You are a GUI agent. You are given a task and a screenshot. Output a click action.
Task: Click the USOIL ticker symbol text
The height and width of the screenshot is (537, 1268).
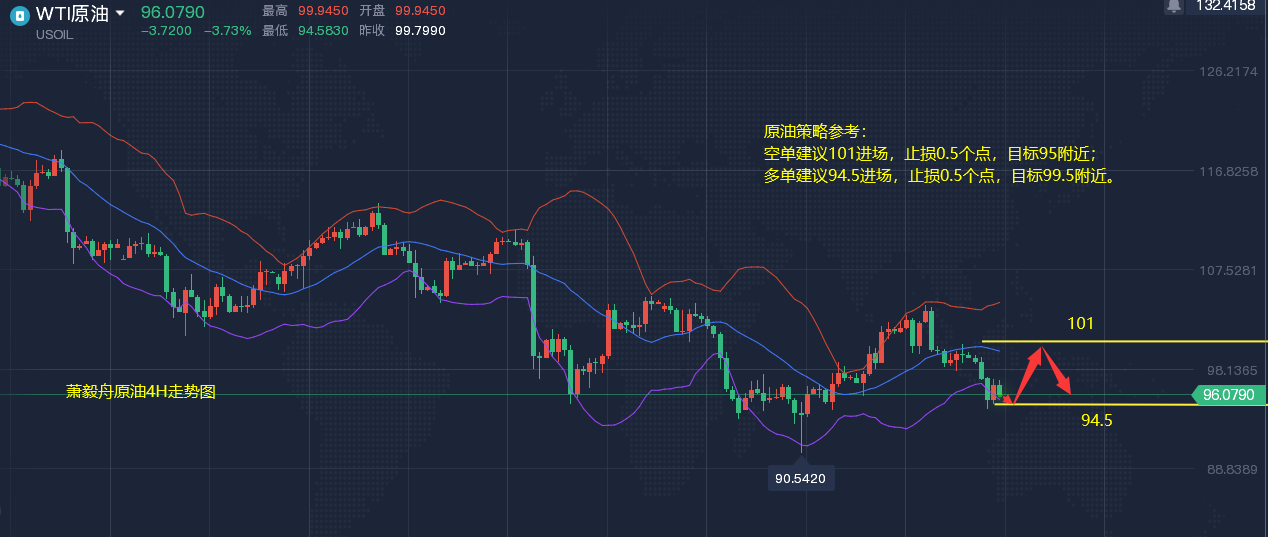tap(54, 34)
